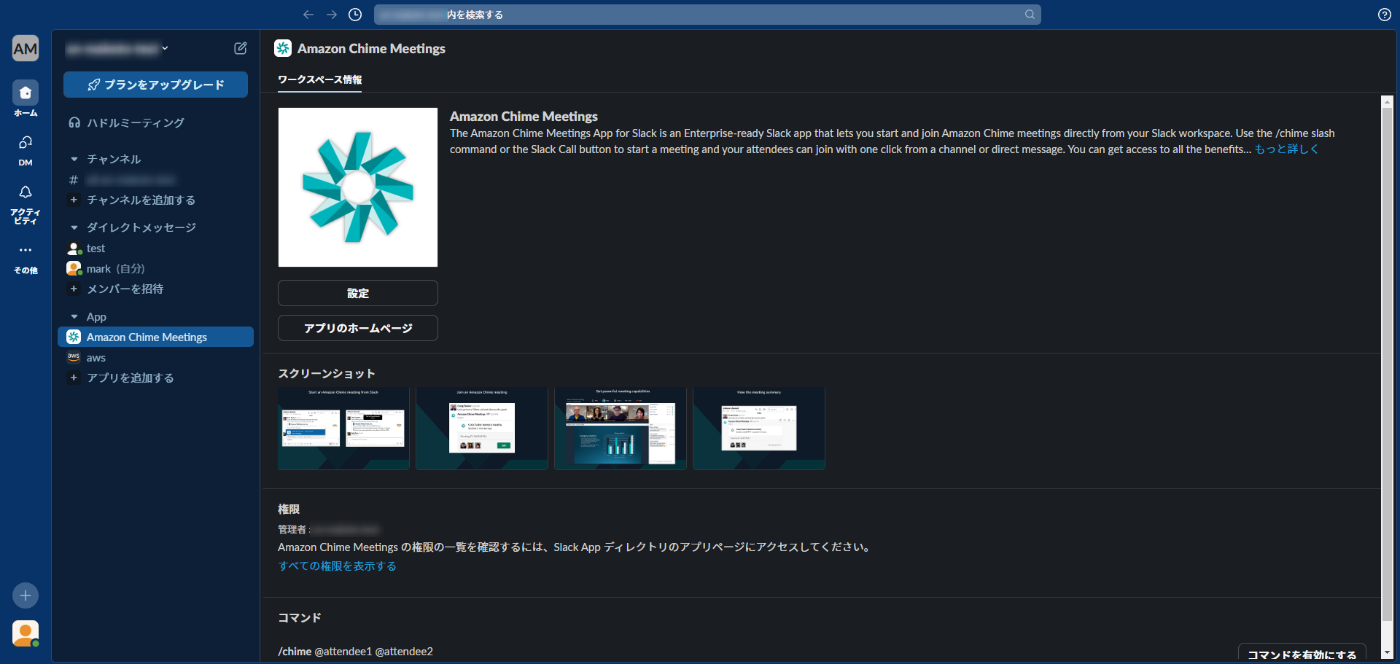
Task: Click the large Amazon Chime app logo
Action: tap(358, 187)
